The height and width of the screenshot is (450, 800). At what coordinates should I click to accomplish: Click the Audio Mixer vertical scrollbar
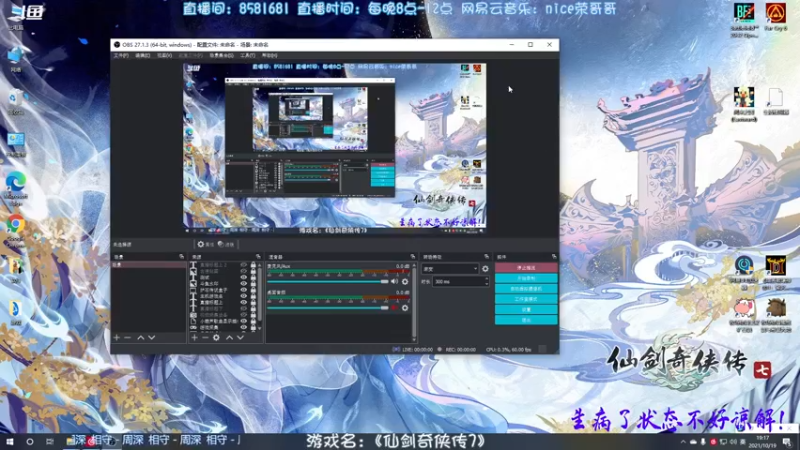click(x=414, y=301)
